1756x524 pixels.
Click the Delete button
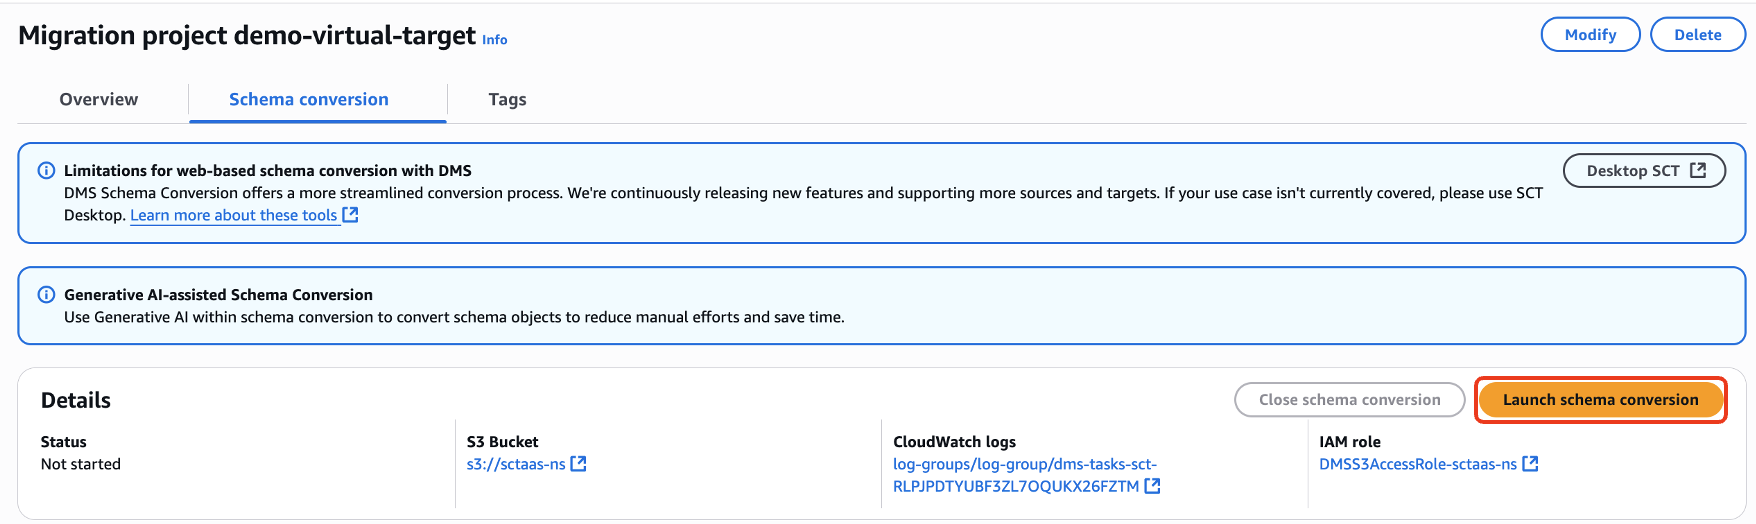(x=1697, y=35)
